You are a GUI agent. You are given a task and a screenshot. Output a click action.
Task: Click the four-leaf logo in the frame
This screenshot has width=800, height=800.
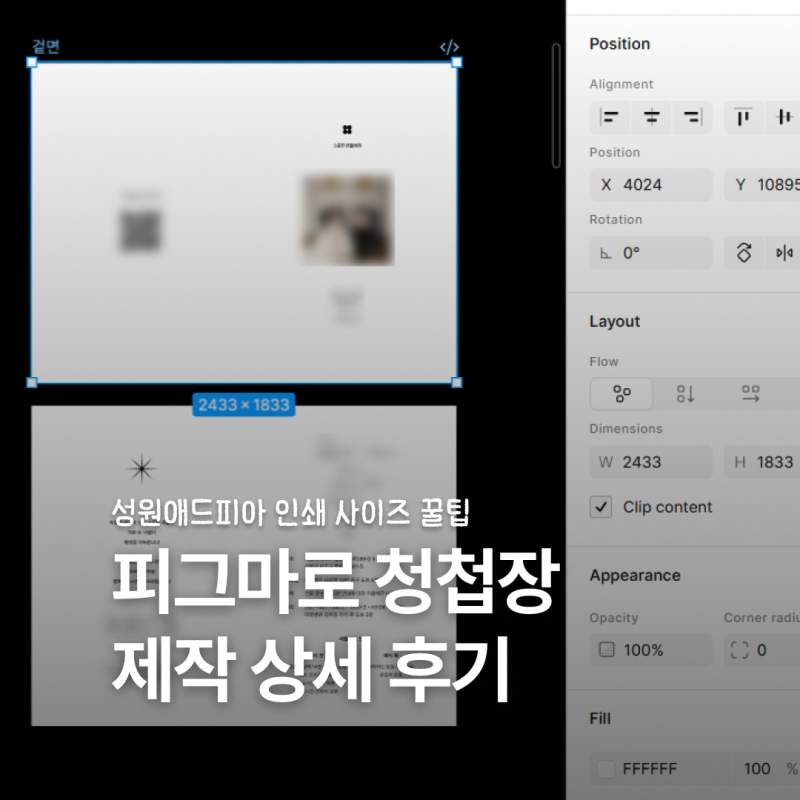tap(347, 130)
